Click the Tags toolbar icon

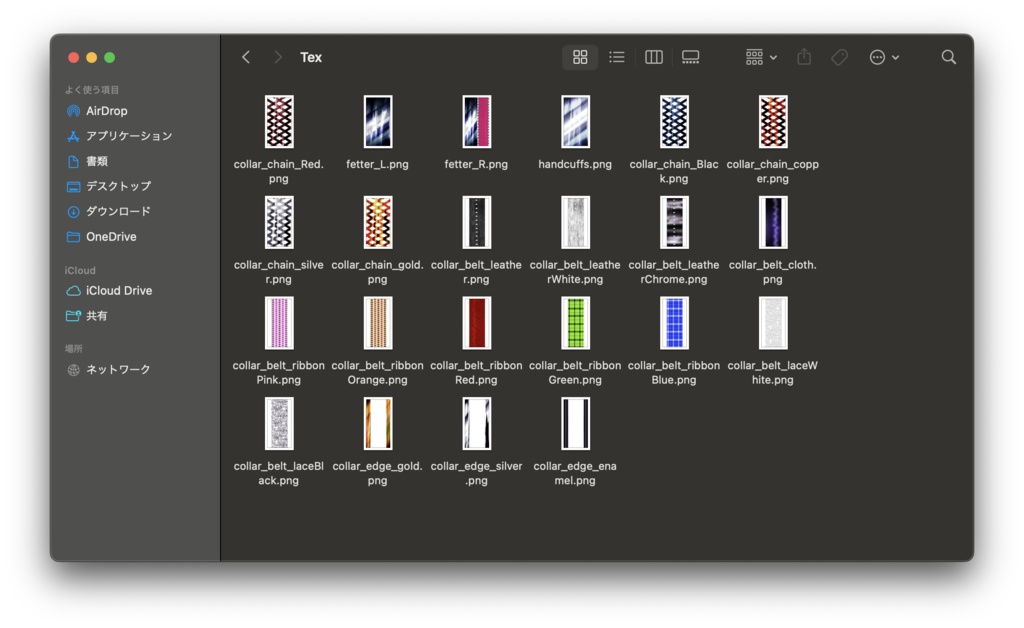click(839, 57)
